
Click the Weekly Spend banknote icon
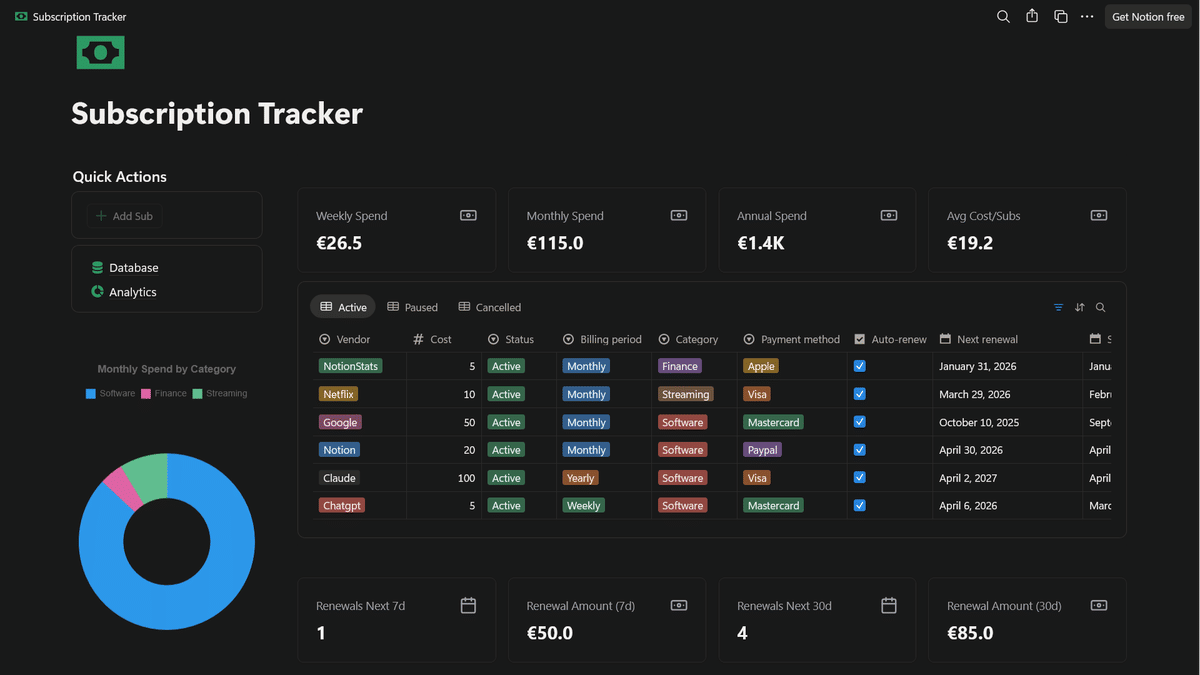[468, 216]
